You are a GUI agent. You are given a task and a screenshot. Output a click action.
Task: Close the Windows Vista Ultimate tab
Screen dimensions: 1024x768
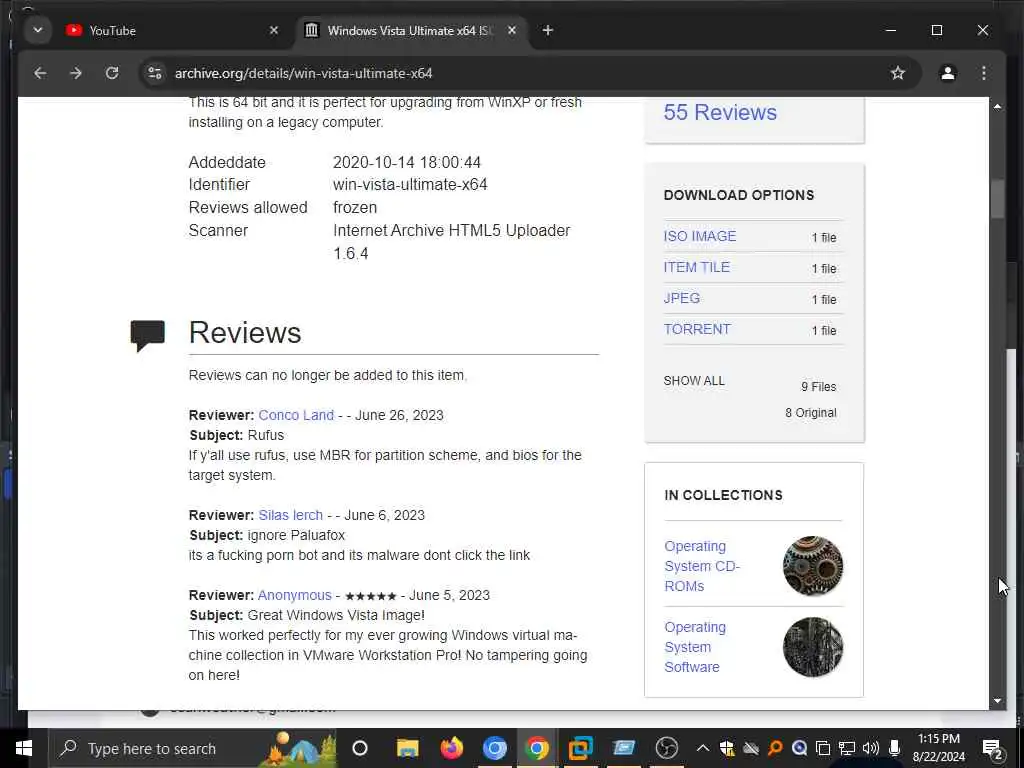click(x=512, y=30)
